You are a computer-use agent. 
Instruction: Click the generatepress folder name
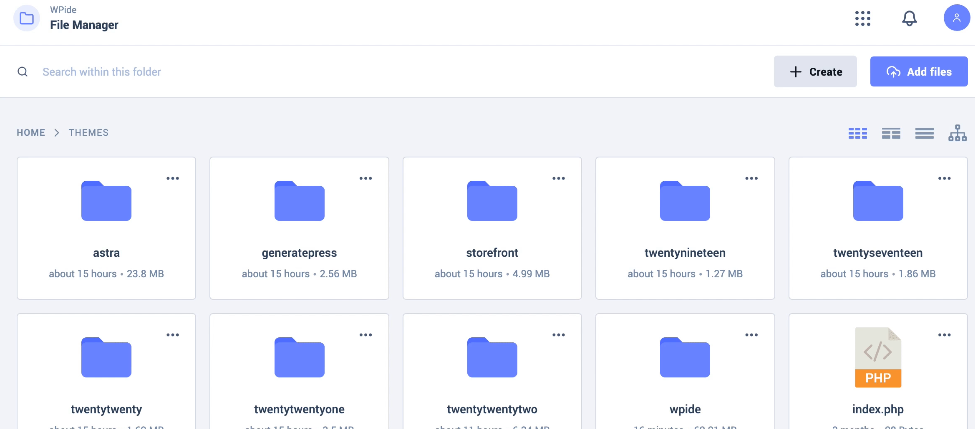tap(299, 253)
